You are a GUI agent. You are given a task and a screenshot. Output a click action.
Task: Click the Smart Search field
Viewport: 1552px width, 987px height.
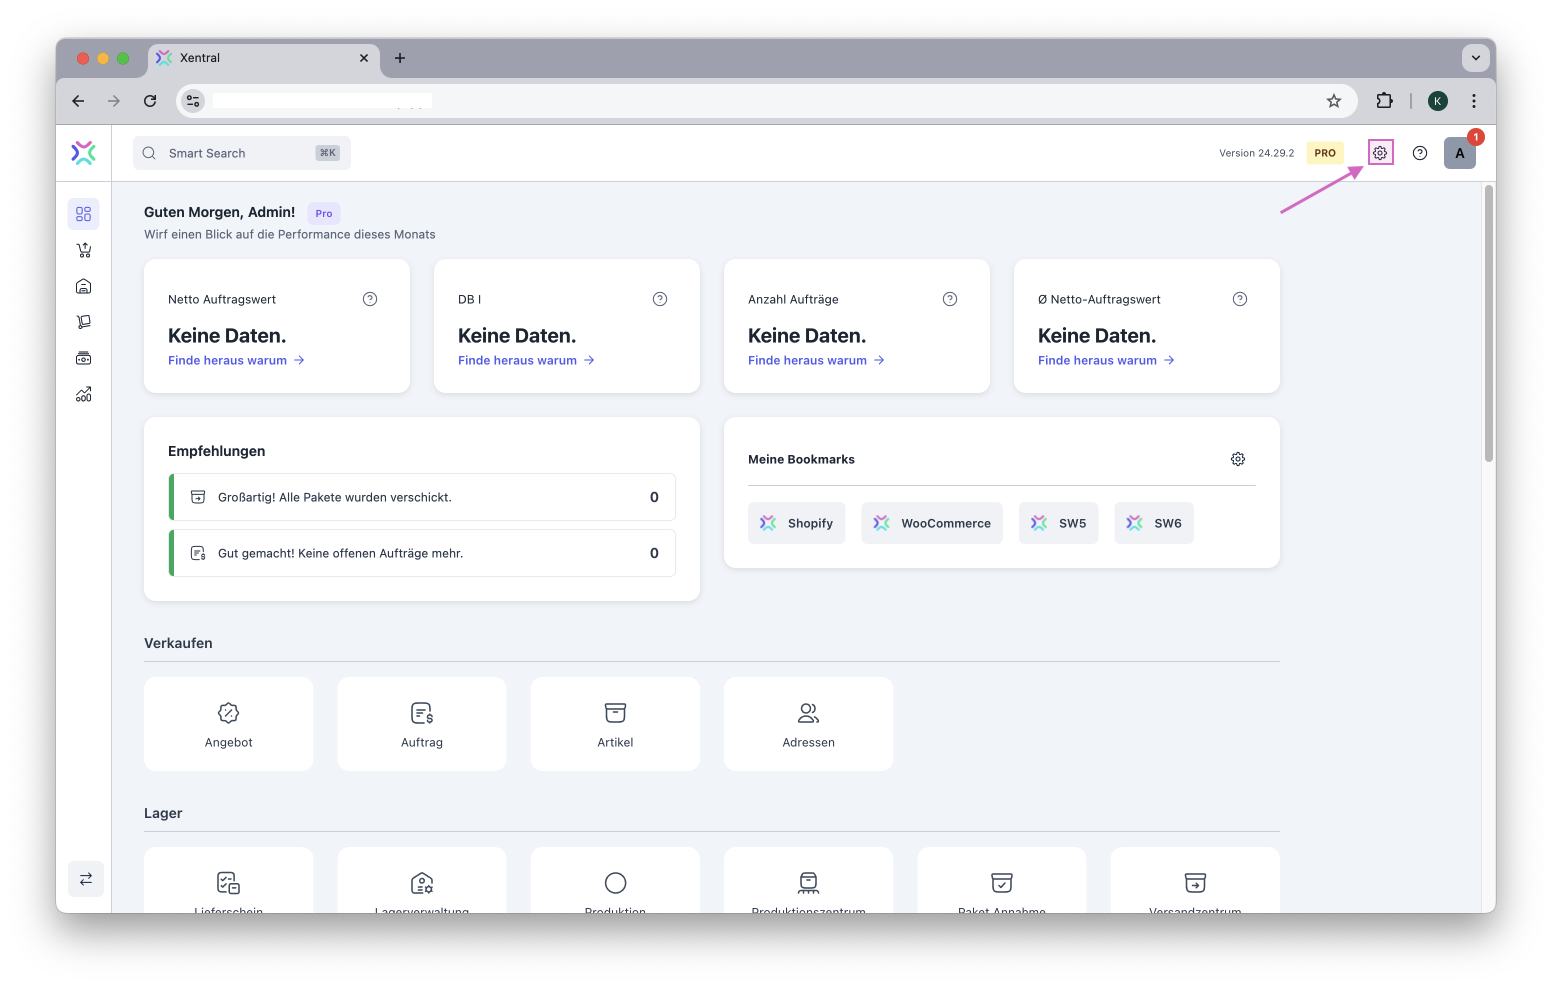pos(241,153)
